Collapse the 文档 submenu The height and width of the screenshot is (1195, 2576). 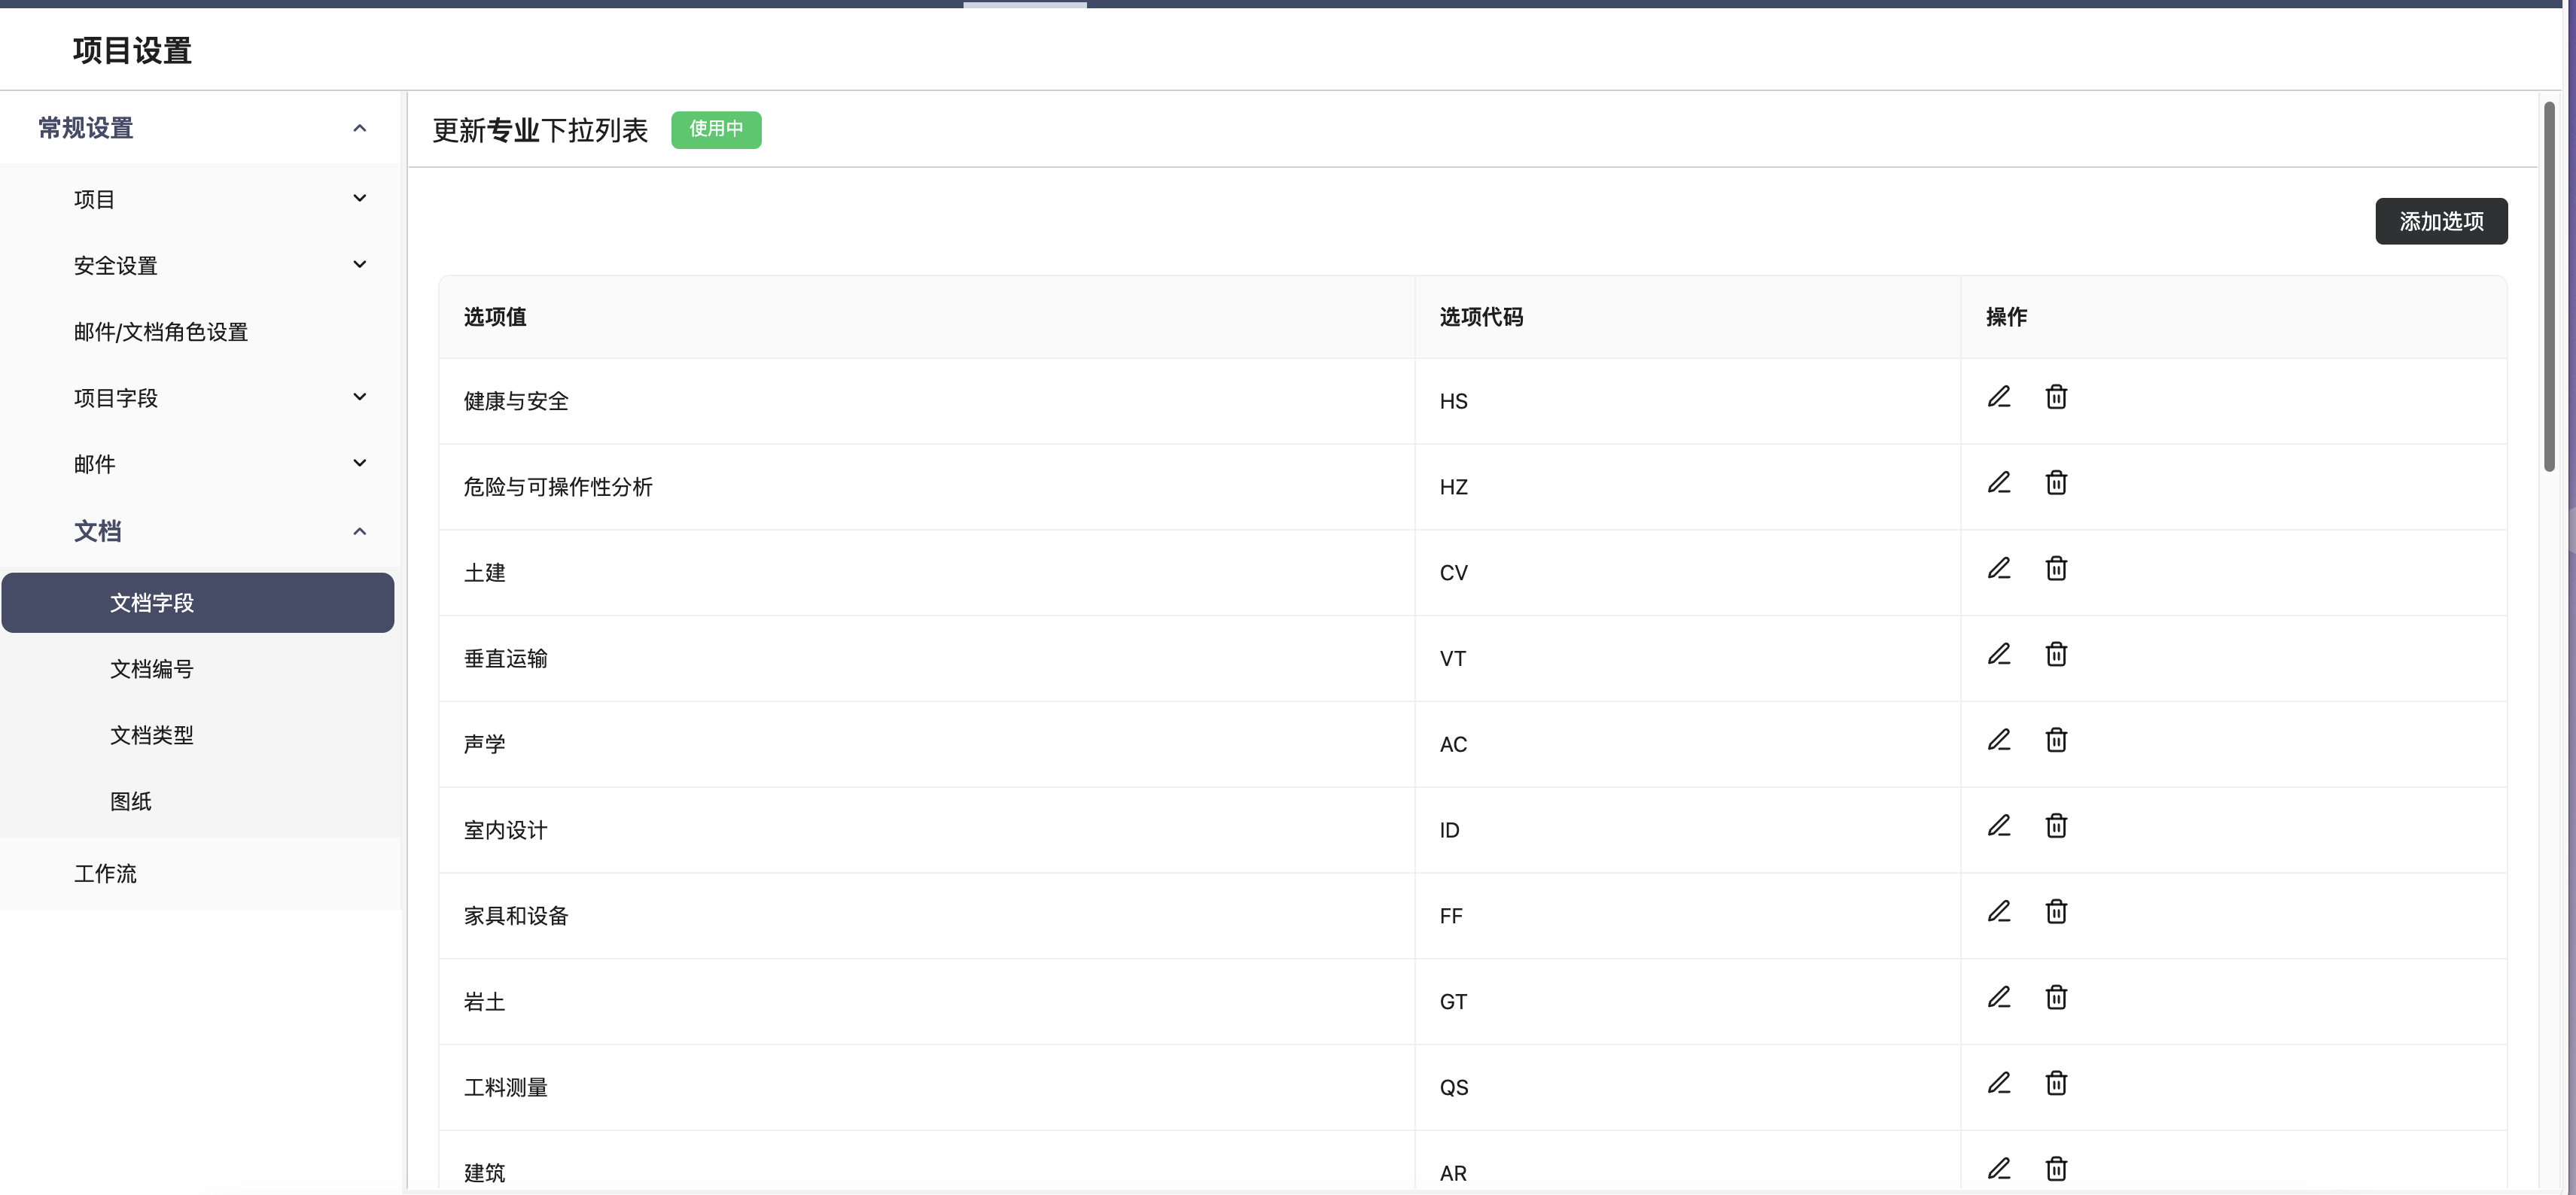pyautogui.click(x=359, y=531)
